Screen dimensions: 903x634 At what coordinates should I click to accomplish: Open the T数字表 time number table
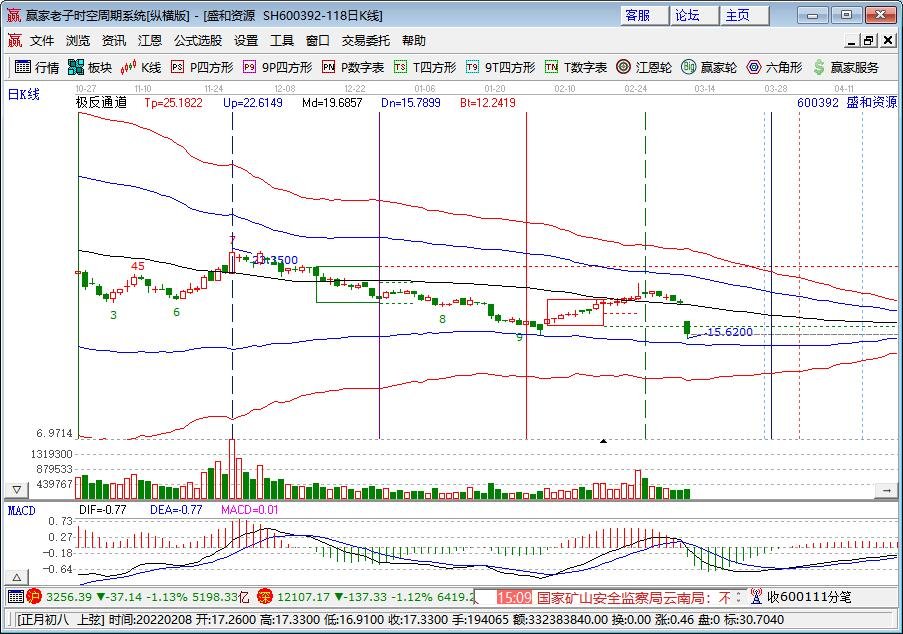tap(576, 67)
